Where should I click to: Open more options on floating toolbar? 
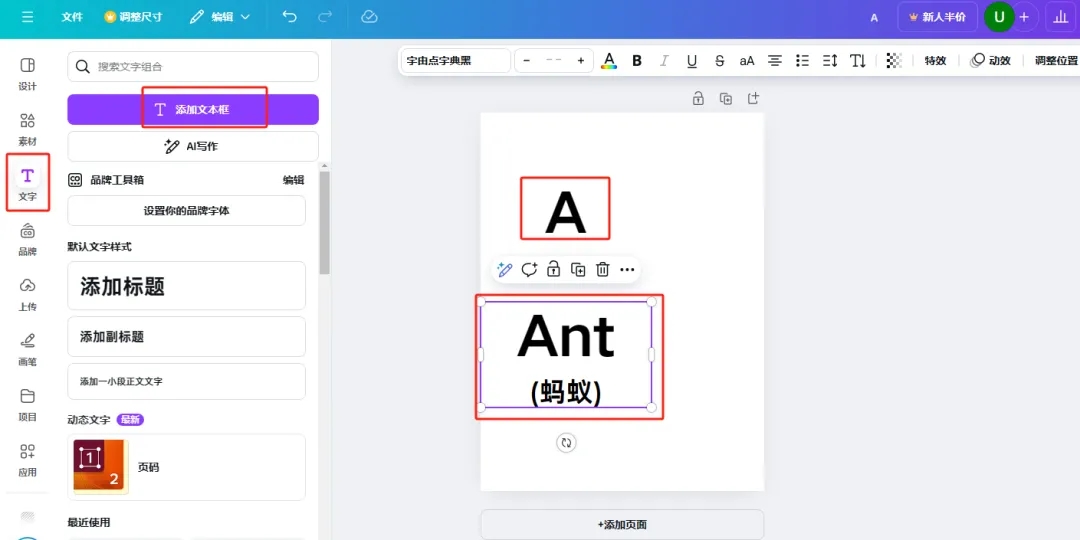click(x=627, y=269)
